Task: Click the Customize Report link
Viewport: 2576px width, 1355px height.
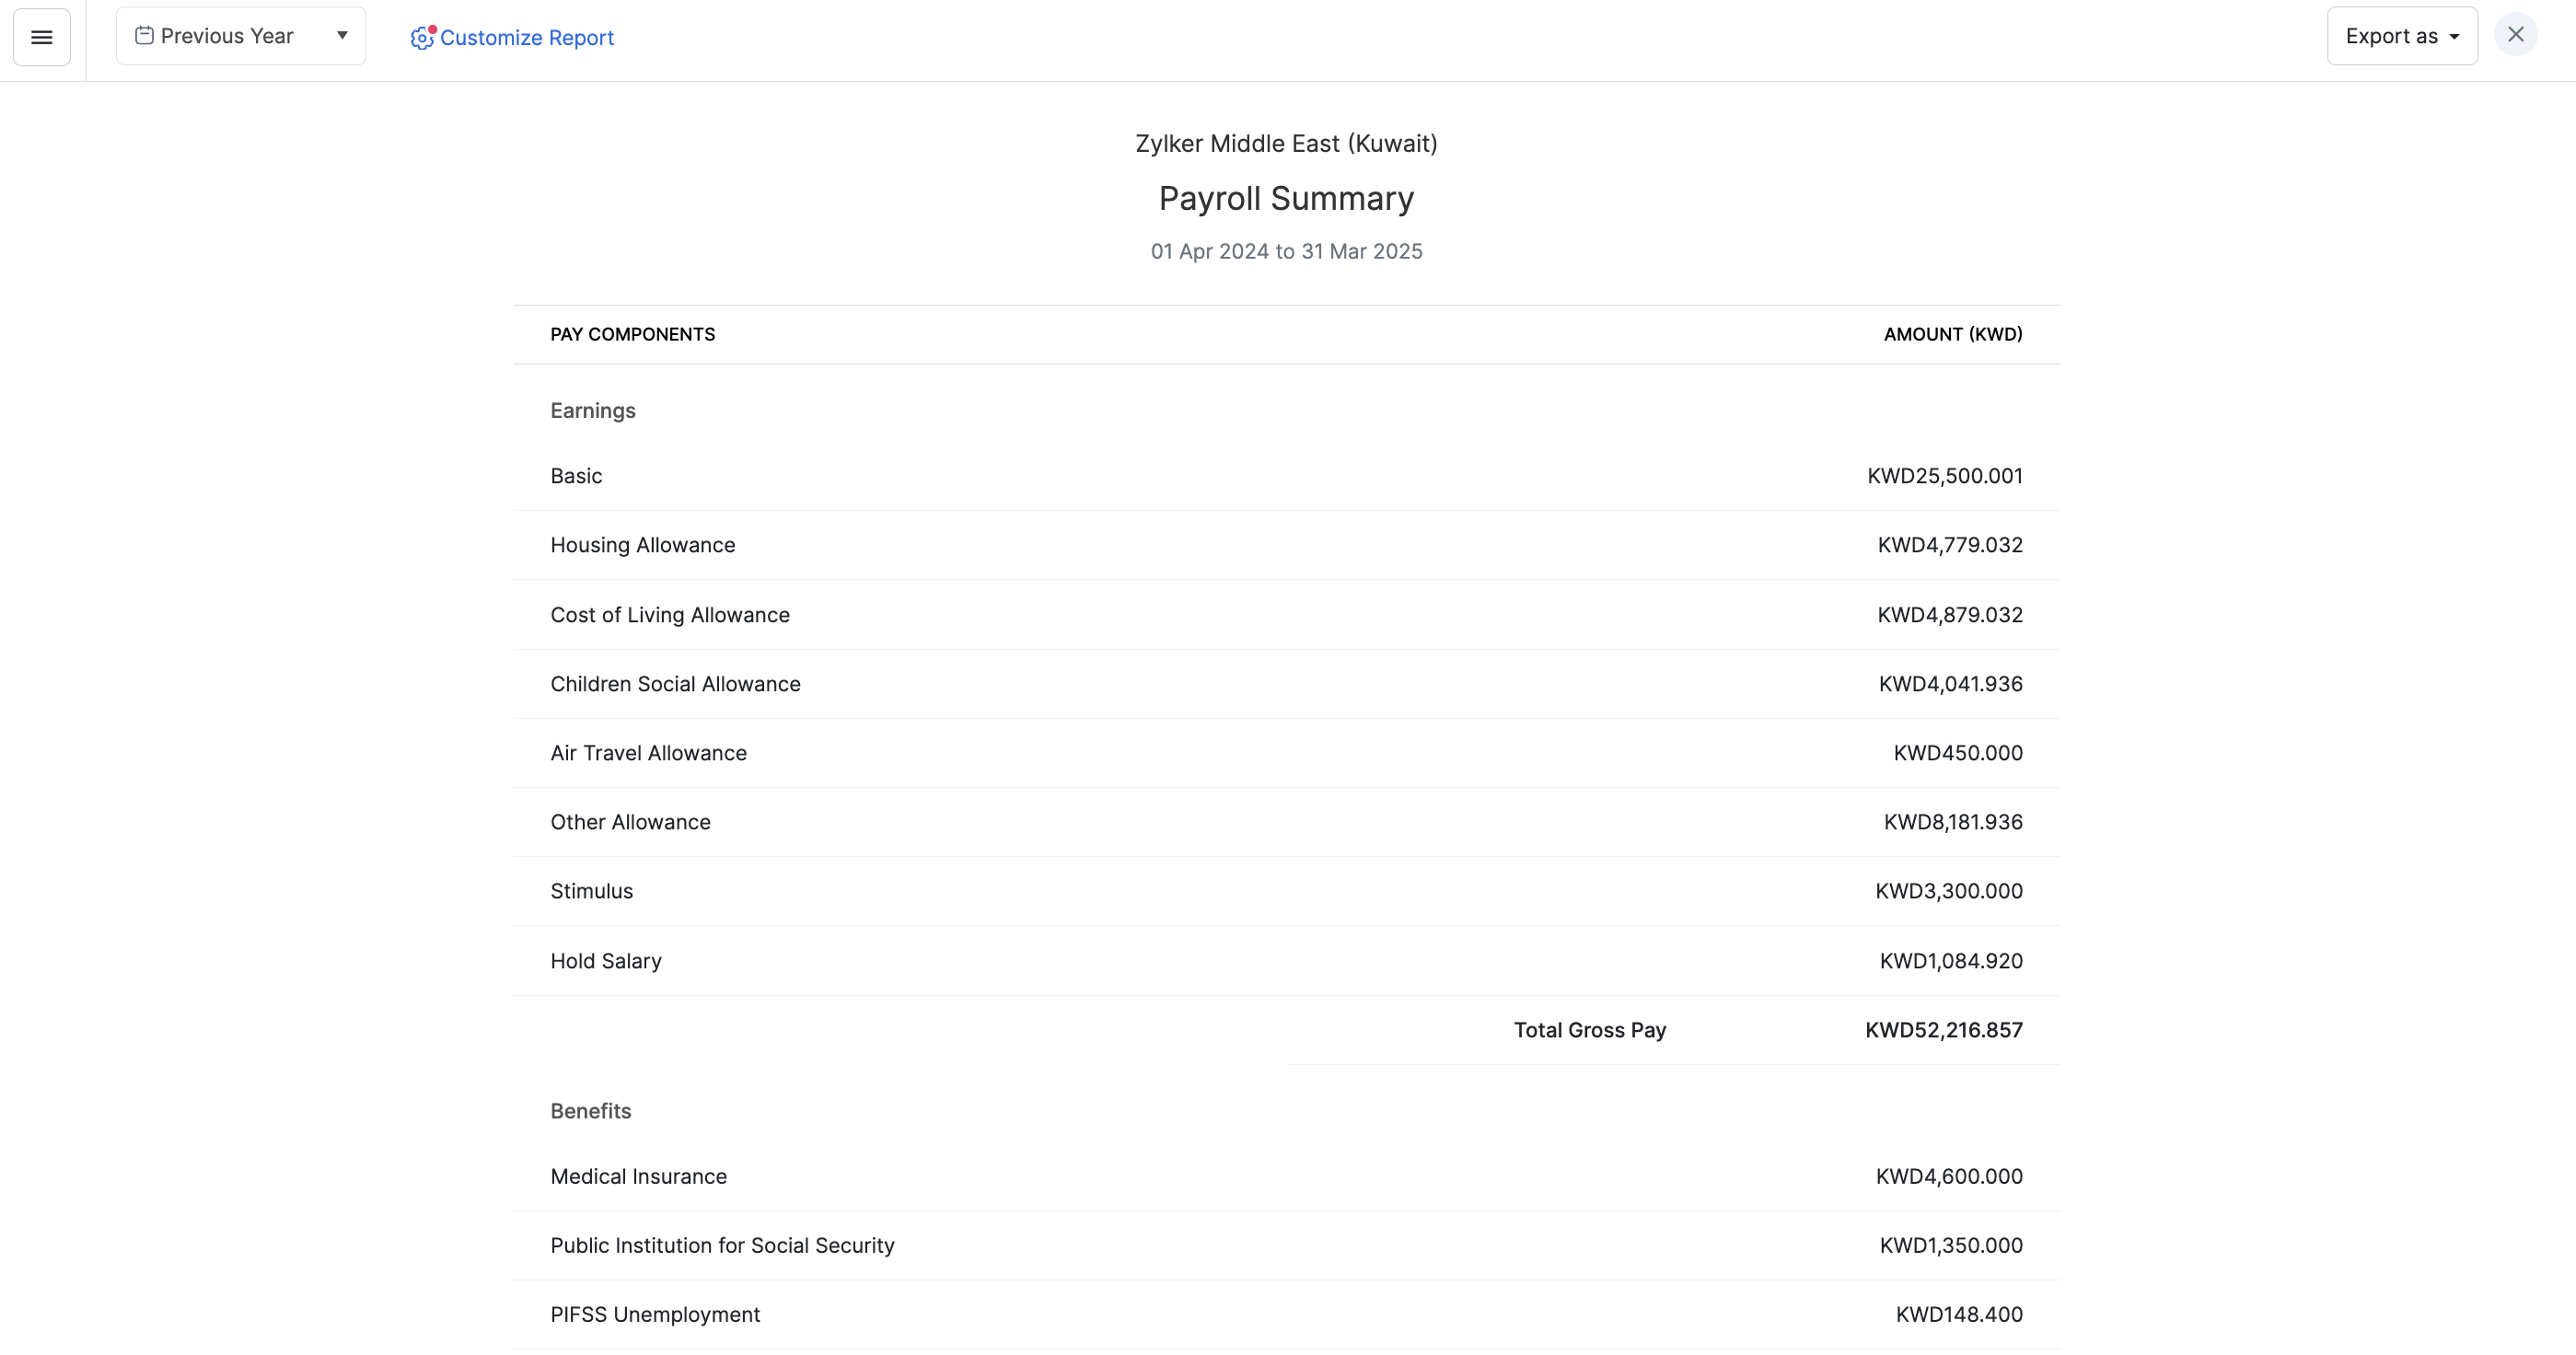Action: [526, 38]
